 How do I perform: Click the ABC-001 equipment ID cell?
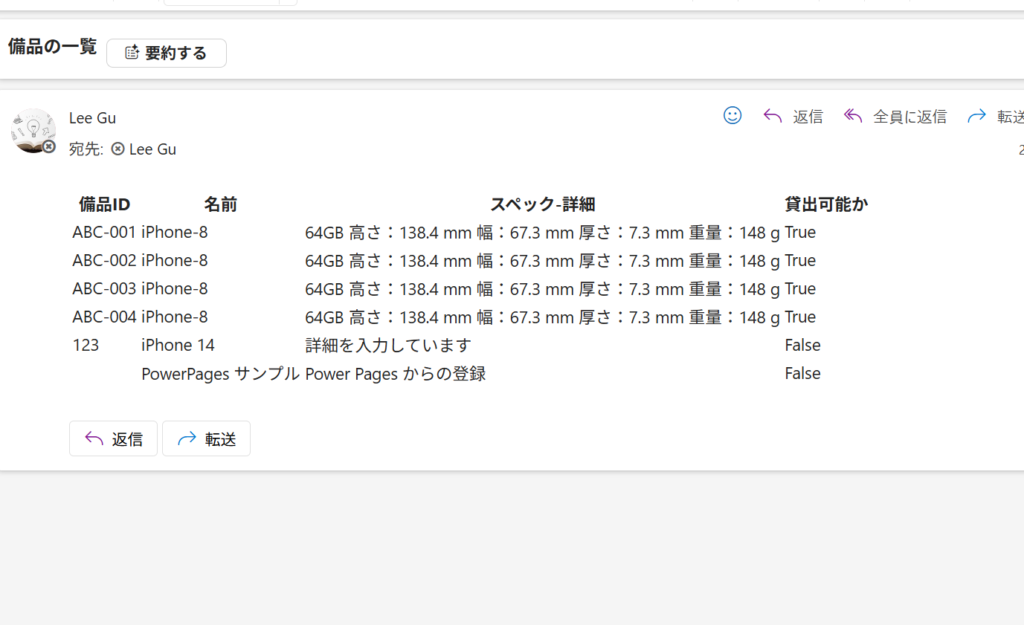point(103,232)
